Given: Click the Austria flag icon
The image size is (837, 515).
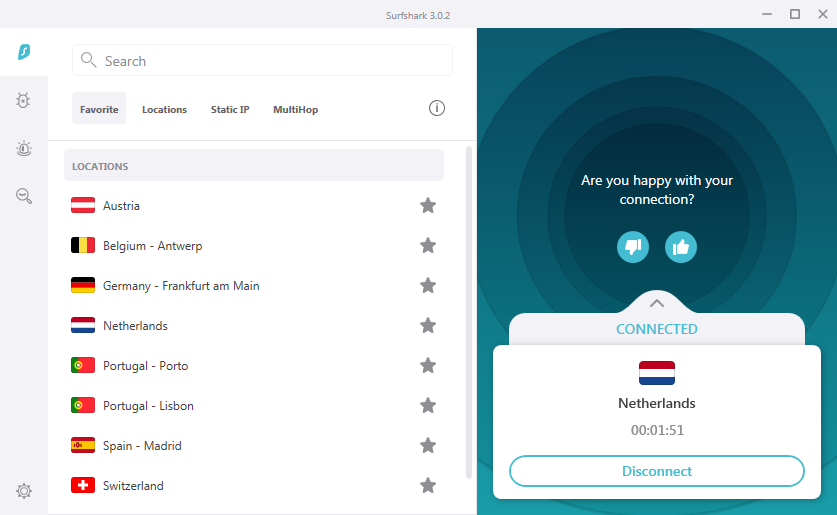Looking at the screenshot, I should tap(83, 205).
